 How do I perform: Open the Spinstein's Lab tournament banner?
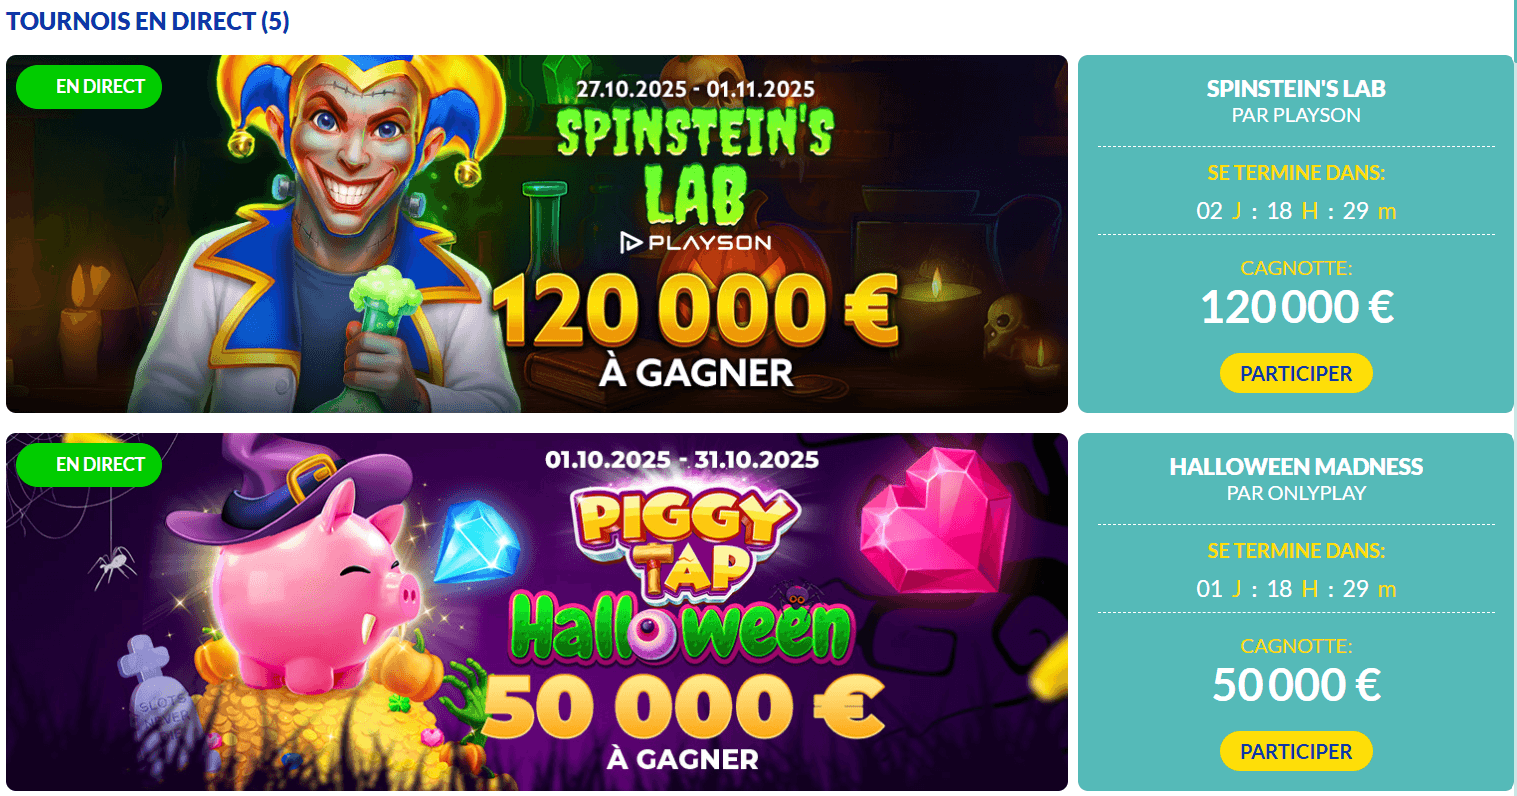pos(537,234)
